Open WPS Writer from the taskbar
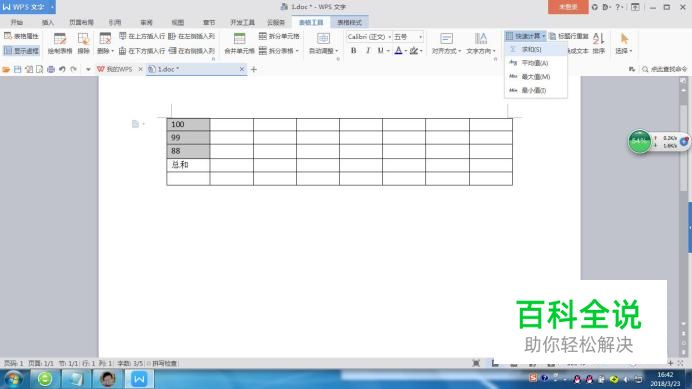The image size is (692, 389). click(x=139, y=379)
